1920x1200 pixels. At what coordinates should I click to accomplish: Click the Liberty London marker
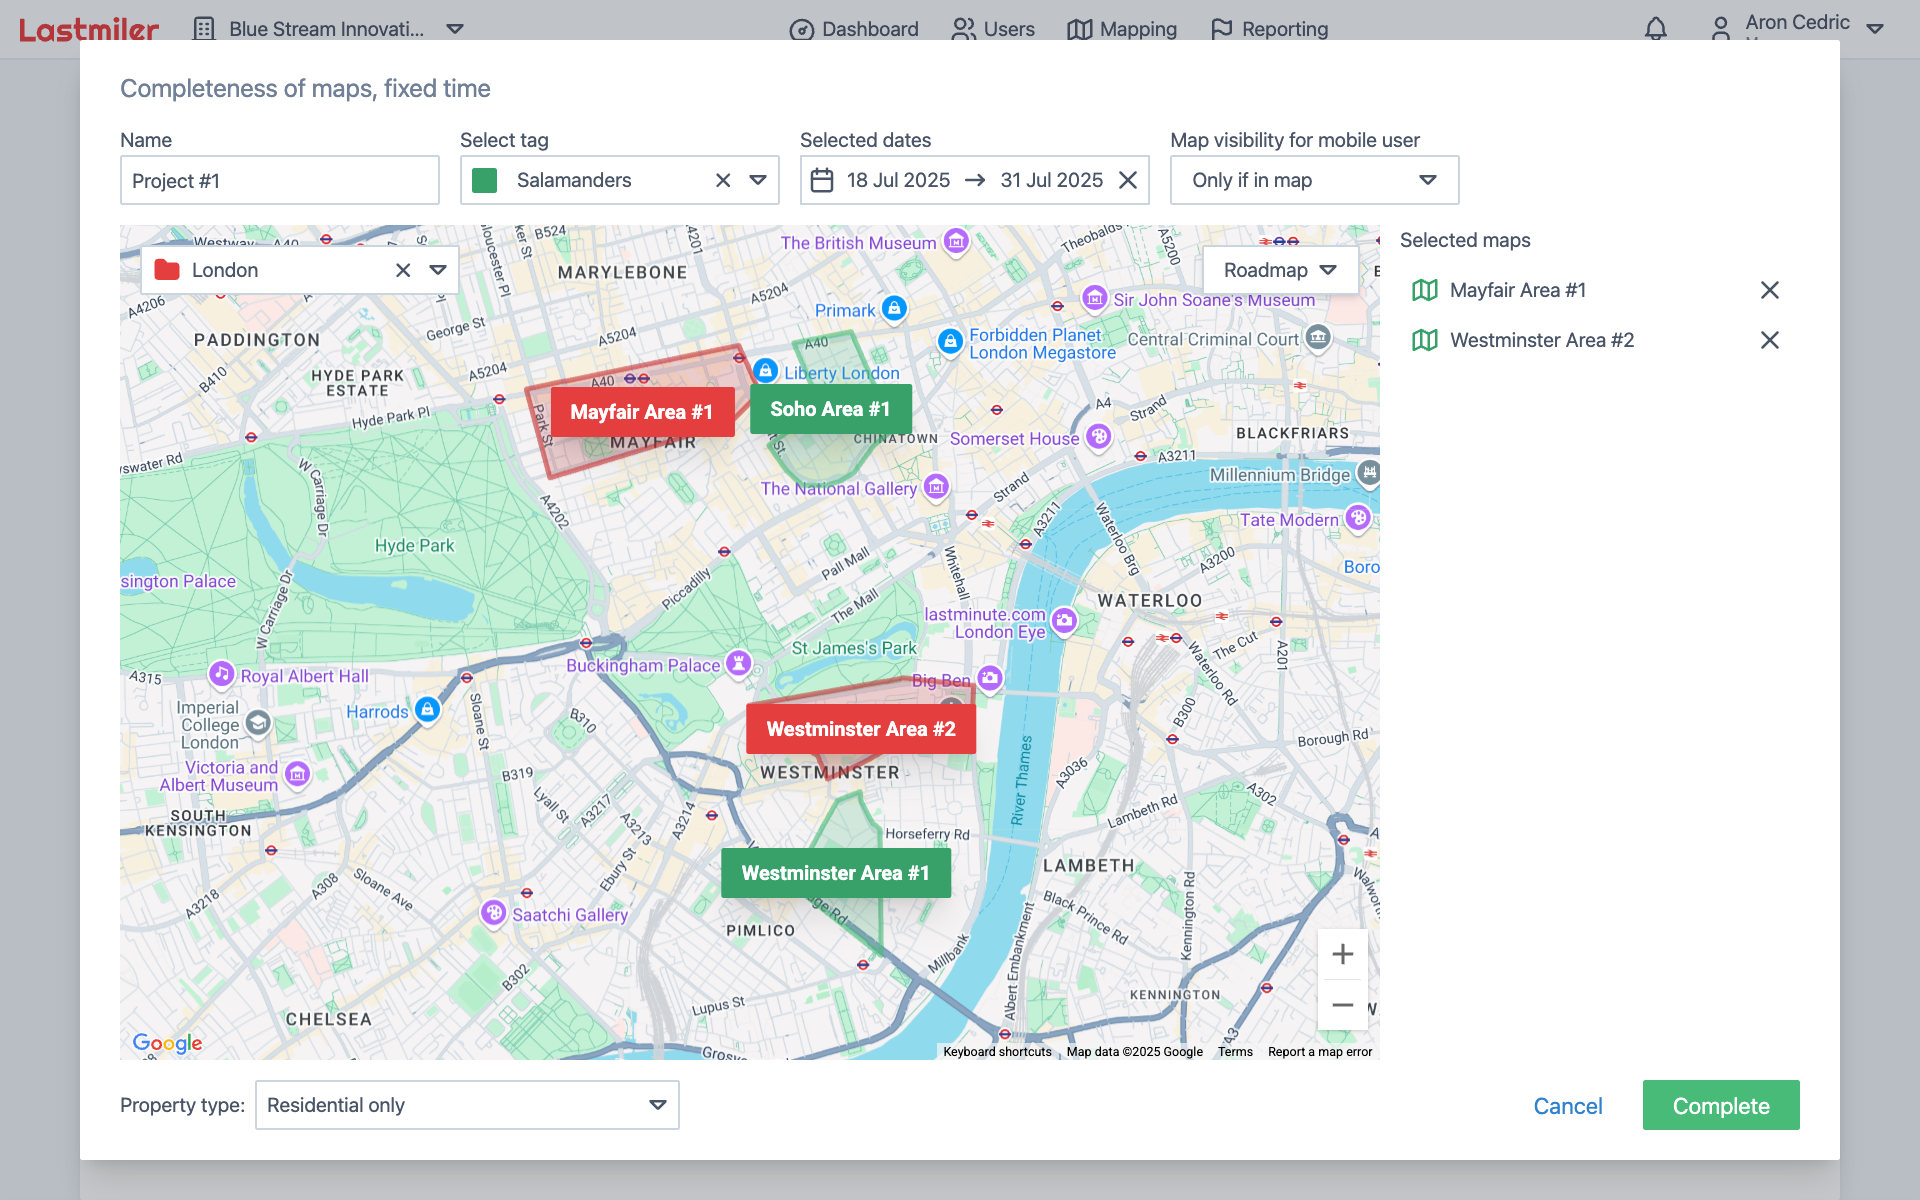click(765, 371)
